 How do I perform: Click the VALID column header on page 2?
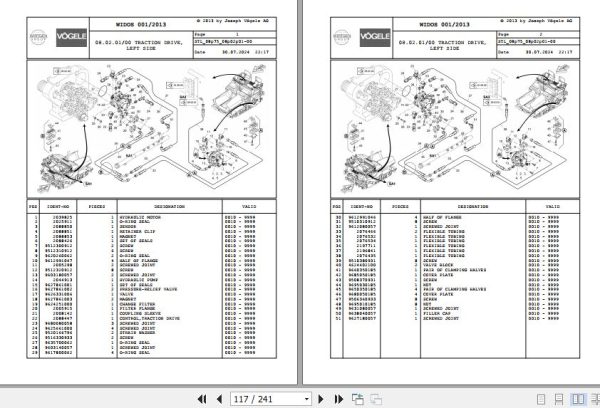pyautogui.click(x=553, y=207)
